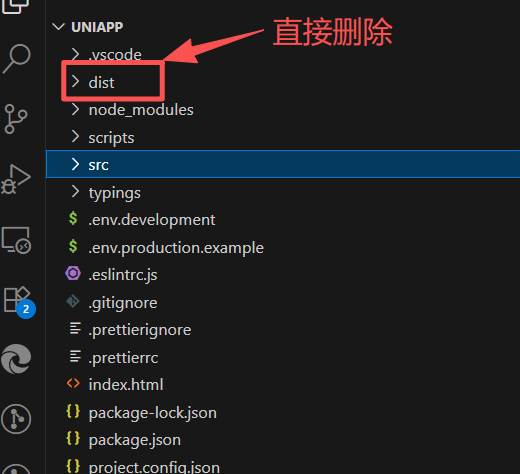This screenshot has height=474, width=520.
Task: Open the Source Control view
Action: (15, 119)
